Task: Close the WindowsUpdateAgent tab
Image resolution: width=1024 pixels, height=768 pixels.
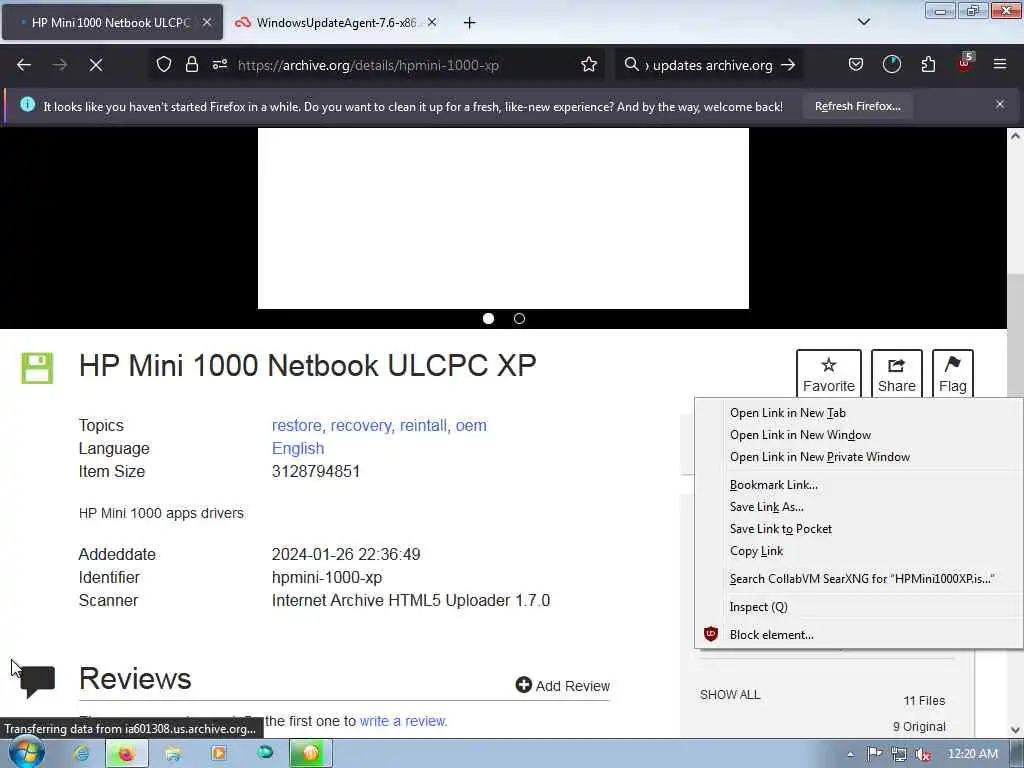Action: (432, 23)
